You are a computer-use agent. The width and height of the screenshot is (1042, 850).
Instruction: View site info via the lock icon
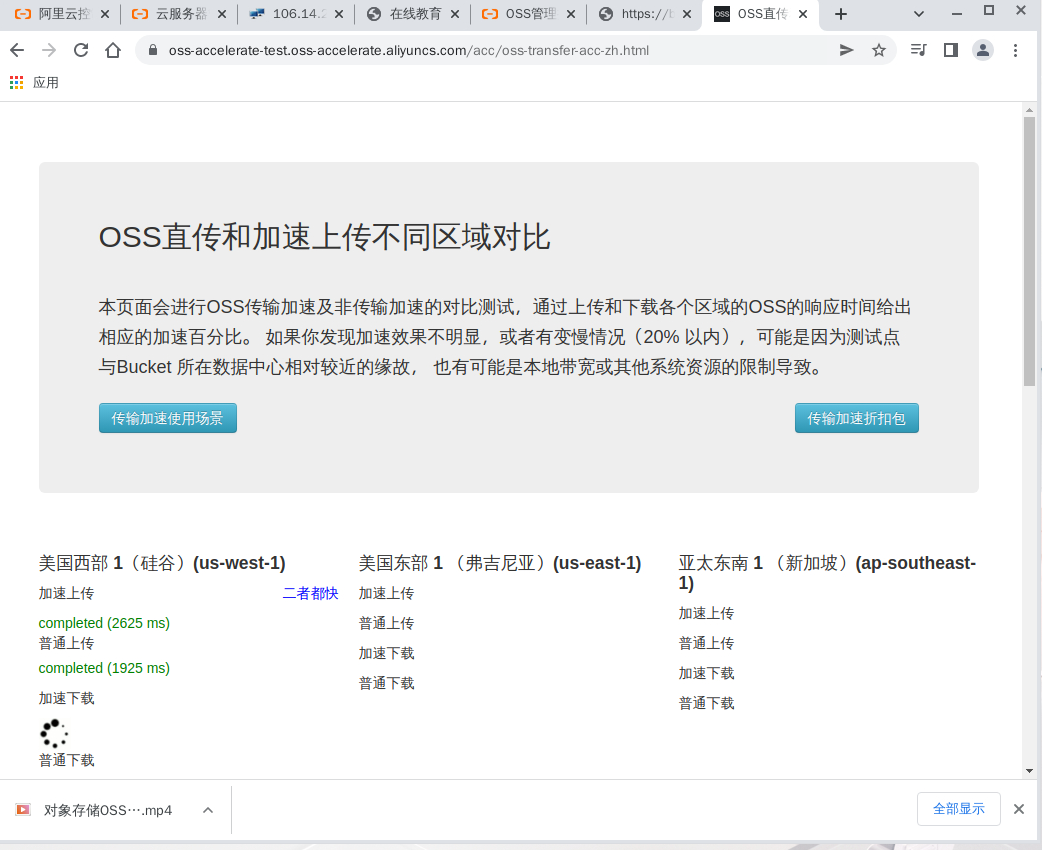coord(153,50)
